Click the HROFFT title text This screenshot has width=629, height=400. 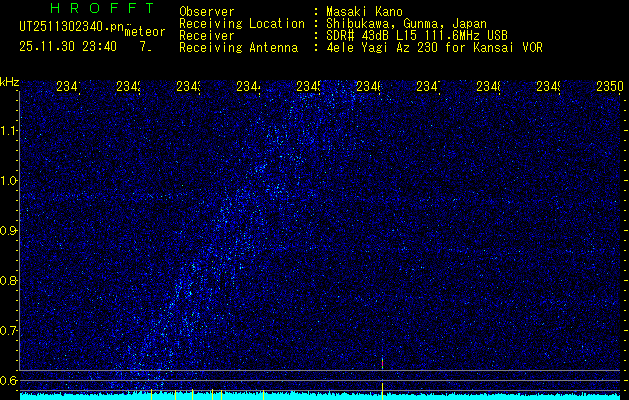[x=103, y=8]
